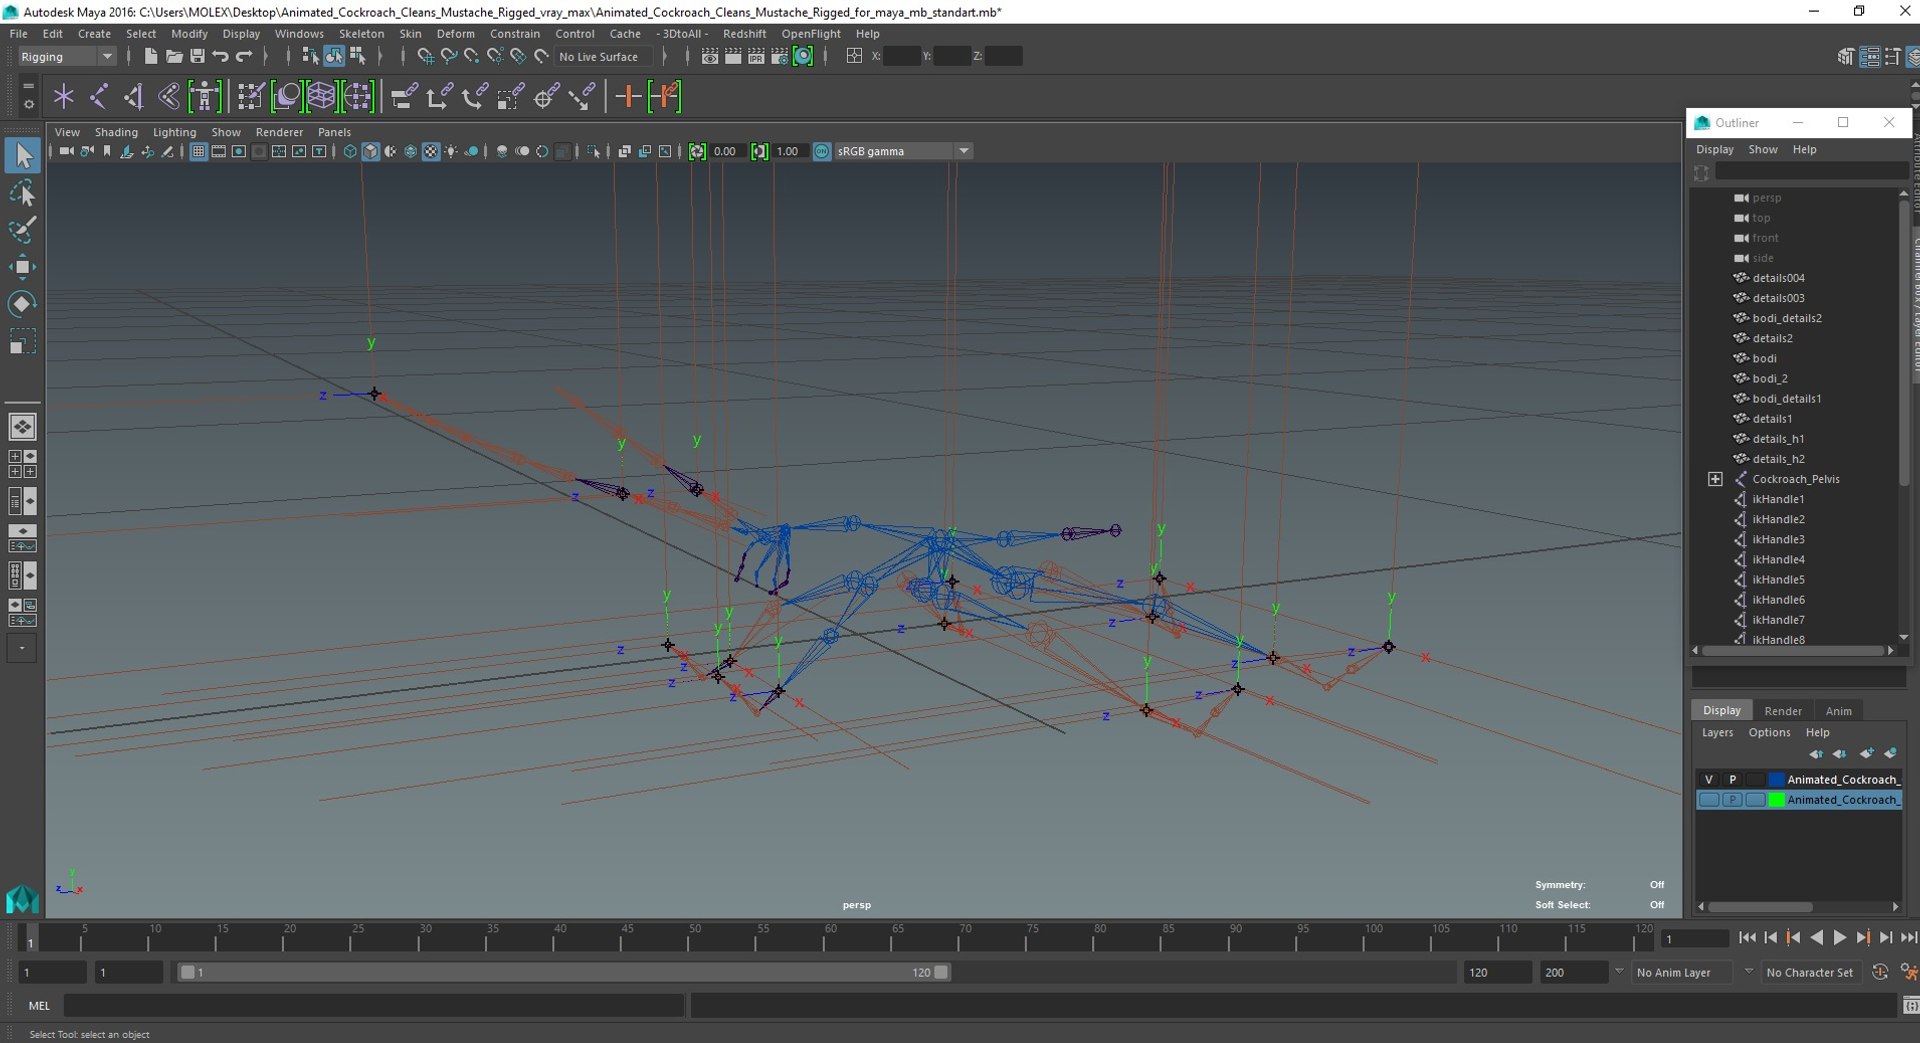
Task: Open the Skeleton menu
Action: pos(361,34)
